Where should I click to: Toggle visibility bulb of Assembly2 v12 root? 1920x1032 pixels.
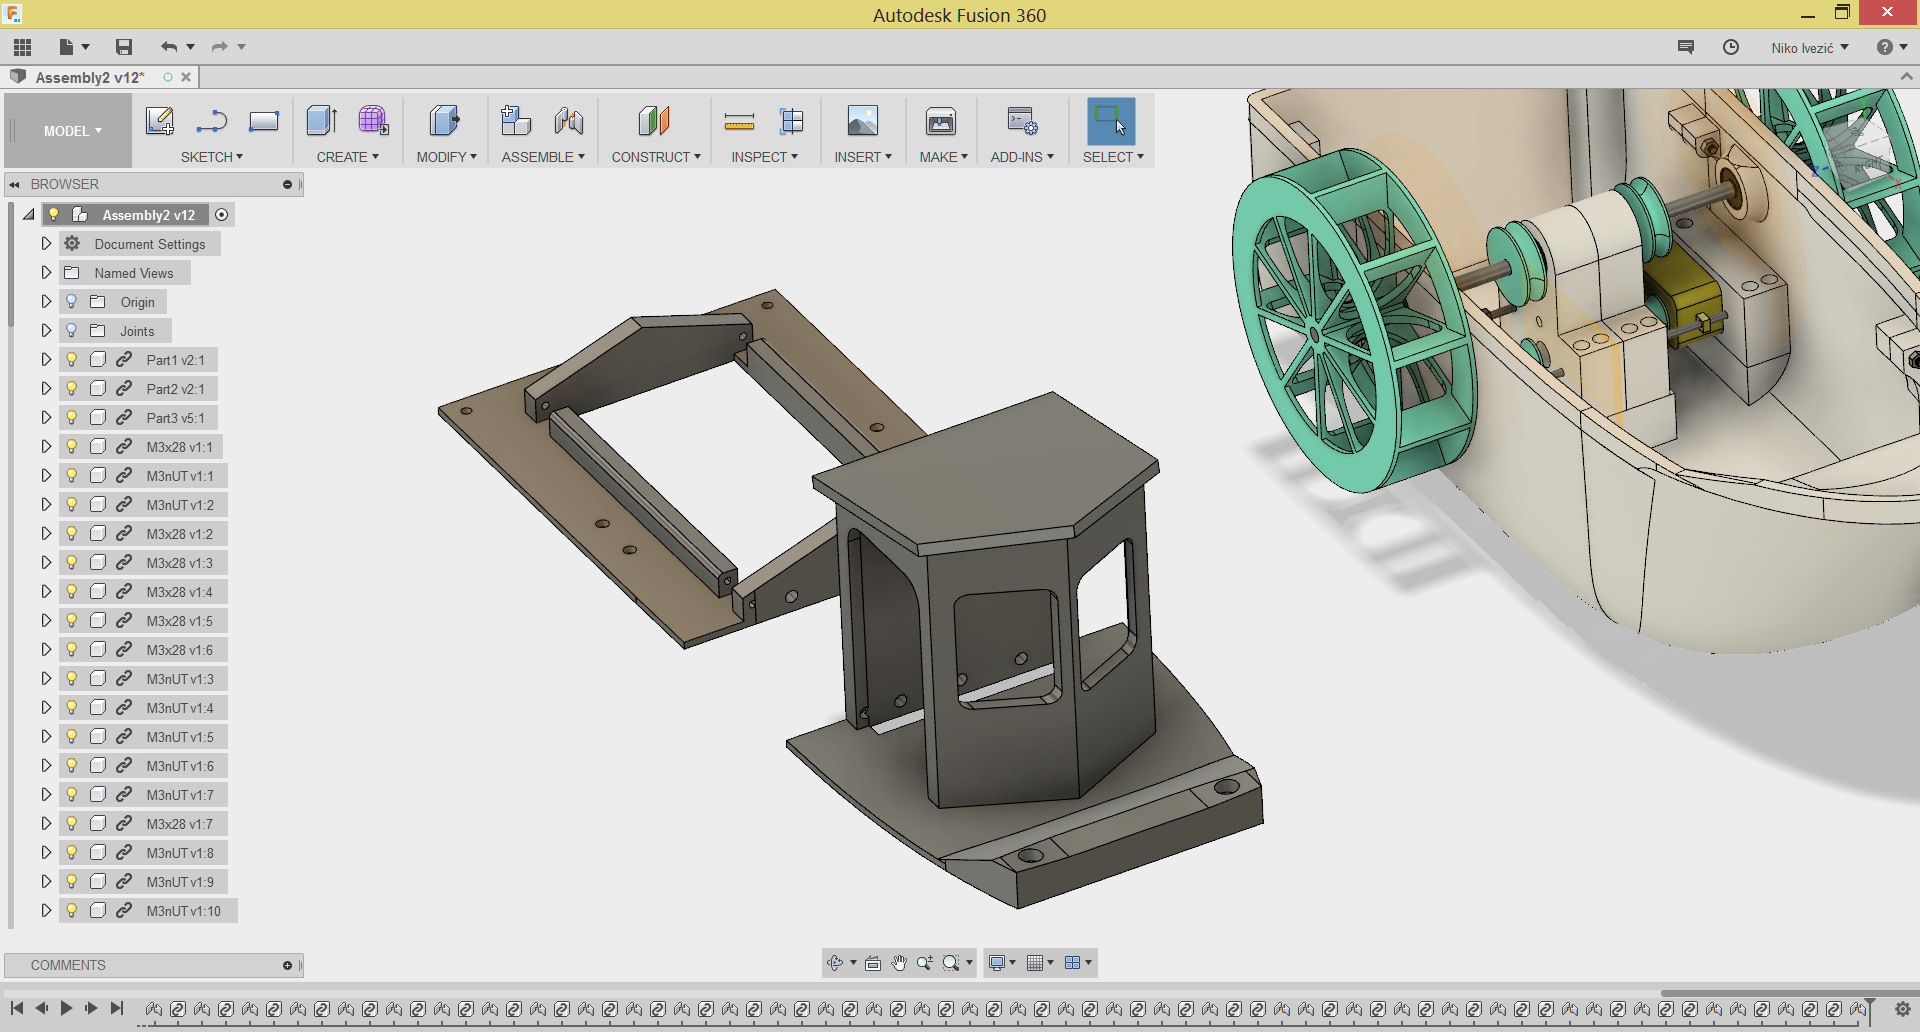point(54,214)
